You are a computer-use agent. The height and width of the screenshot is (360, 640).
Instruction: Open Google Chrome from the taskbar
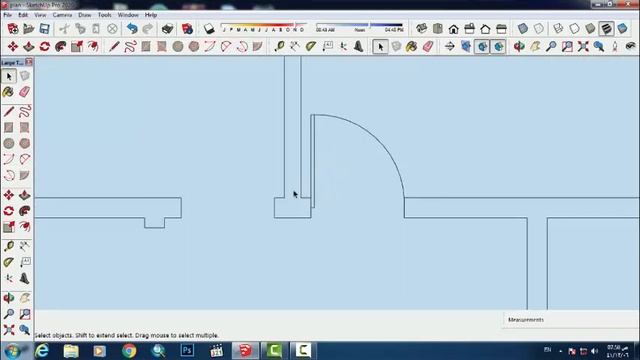pyautogui.click(x=129, y=351)
